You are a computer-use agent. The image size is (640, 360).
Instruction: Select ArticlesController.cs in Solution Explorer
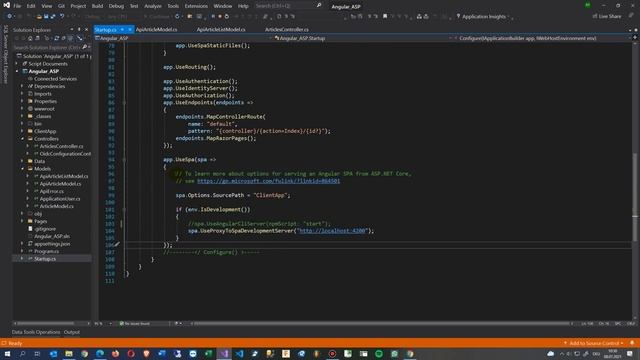[x=61, y=146]
